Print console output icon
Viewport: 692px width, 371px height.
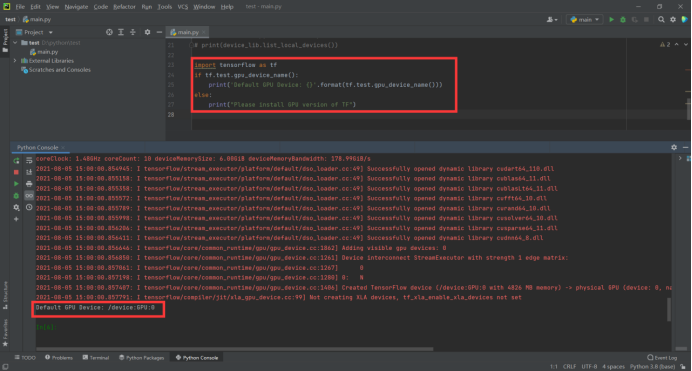tap(29, 184)
